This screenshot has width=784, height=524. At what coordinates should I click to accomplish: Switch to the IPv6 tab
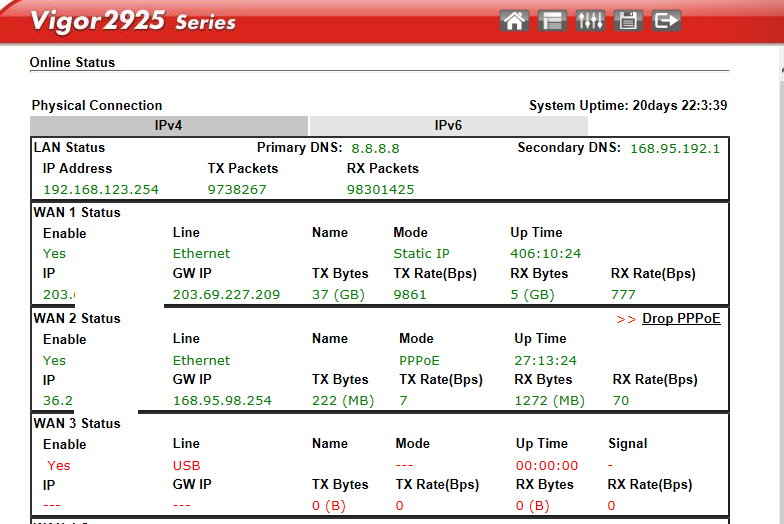click(448, 126)
